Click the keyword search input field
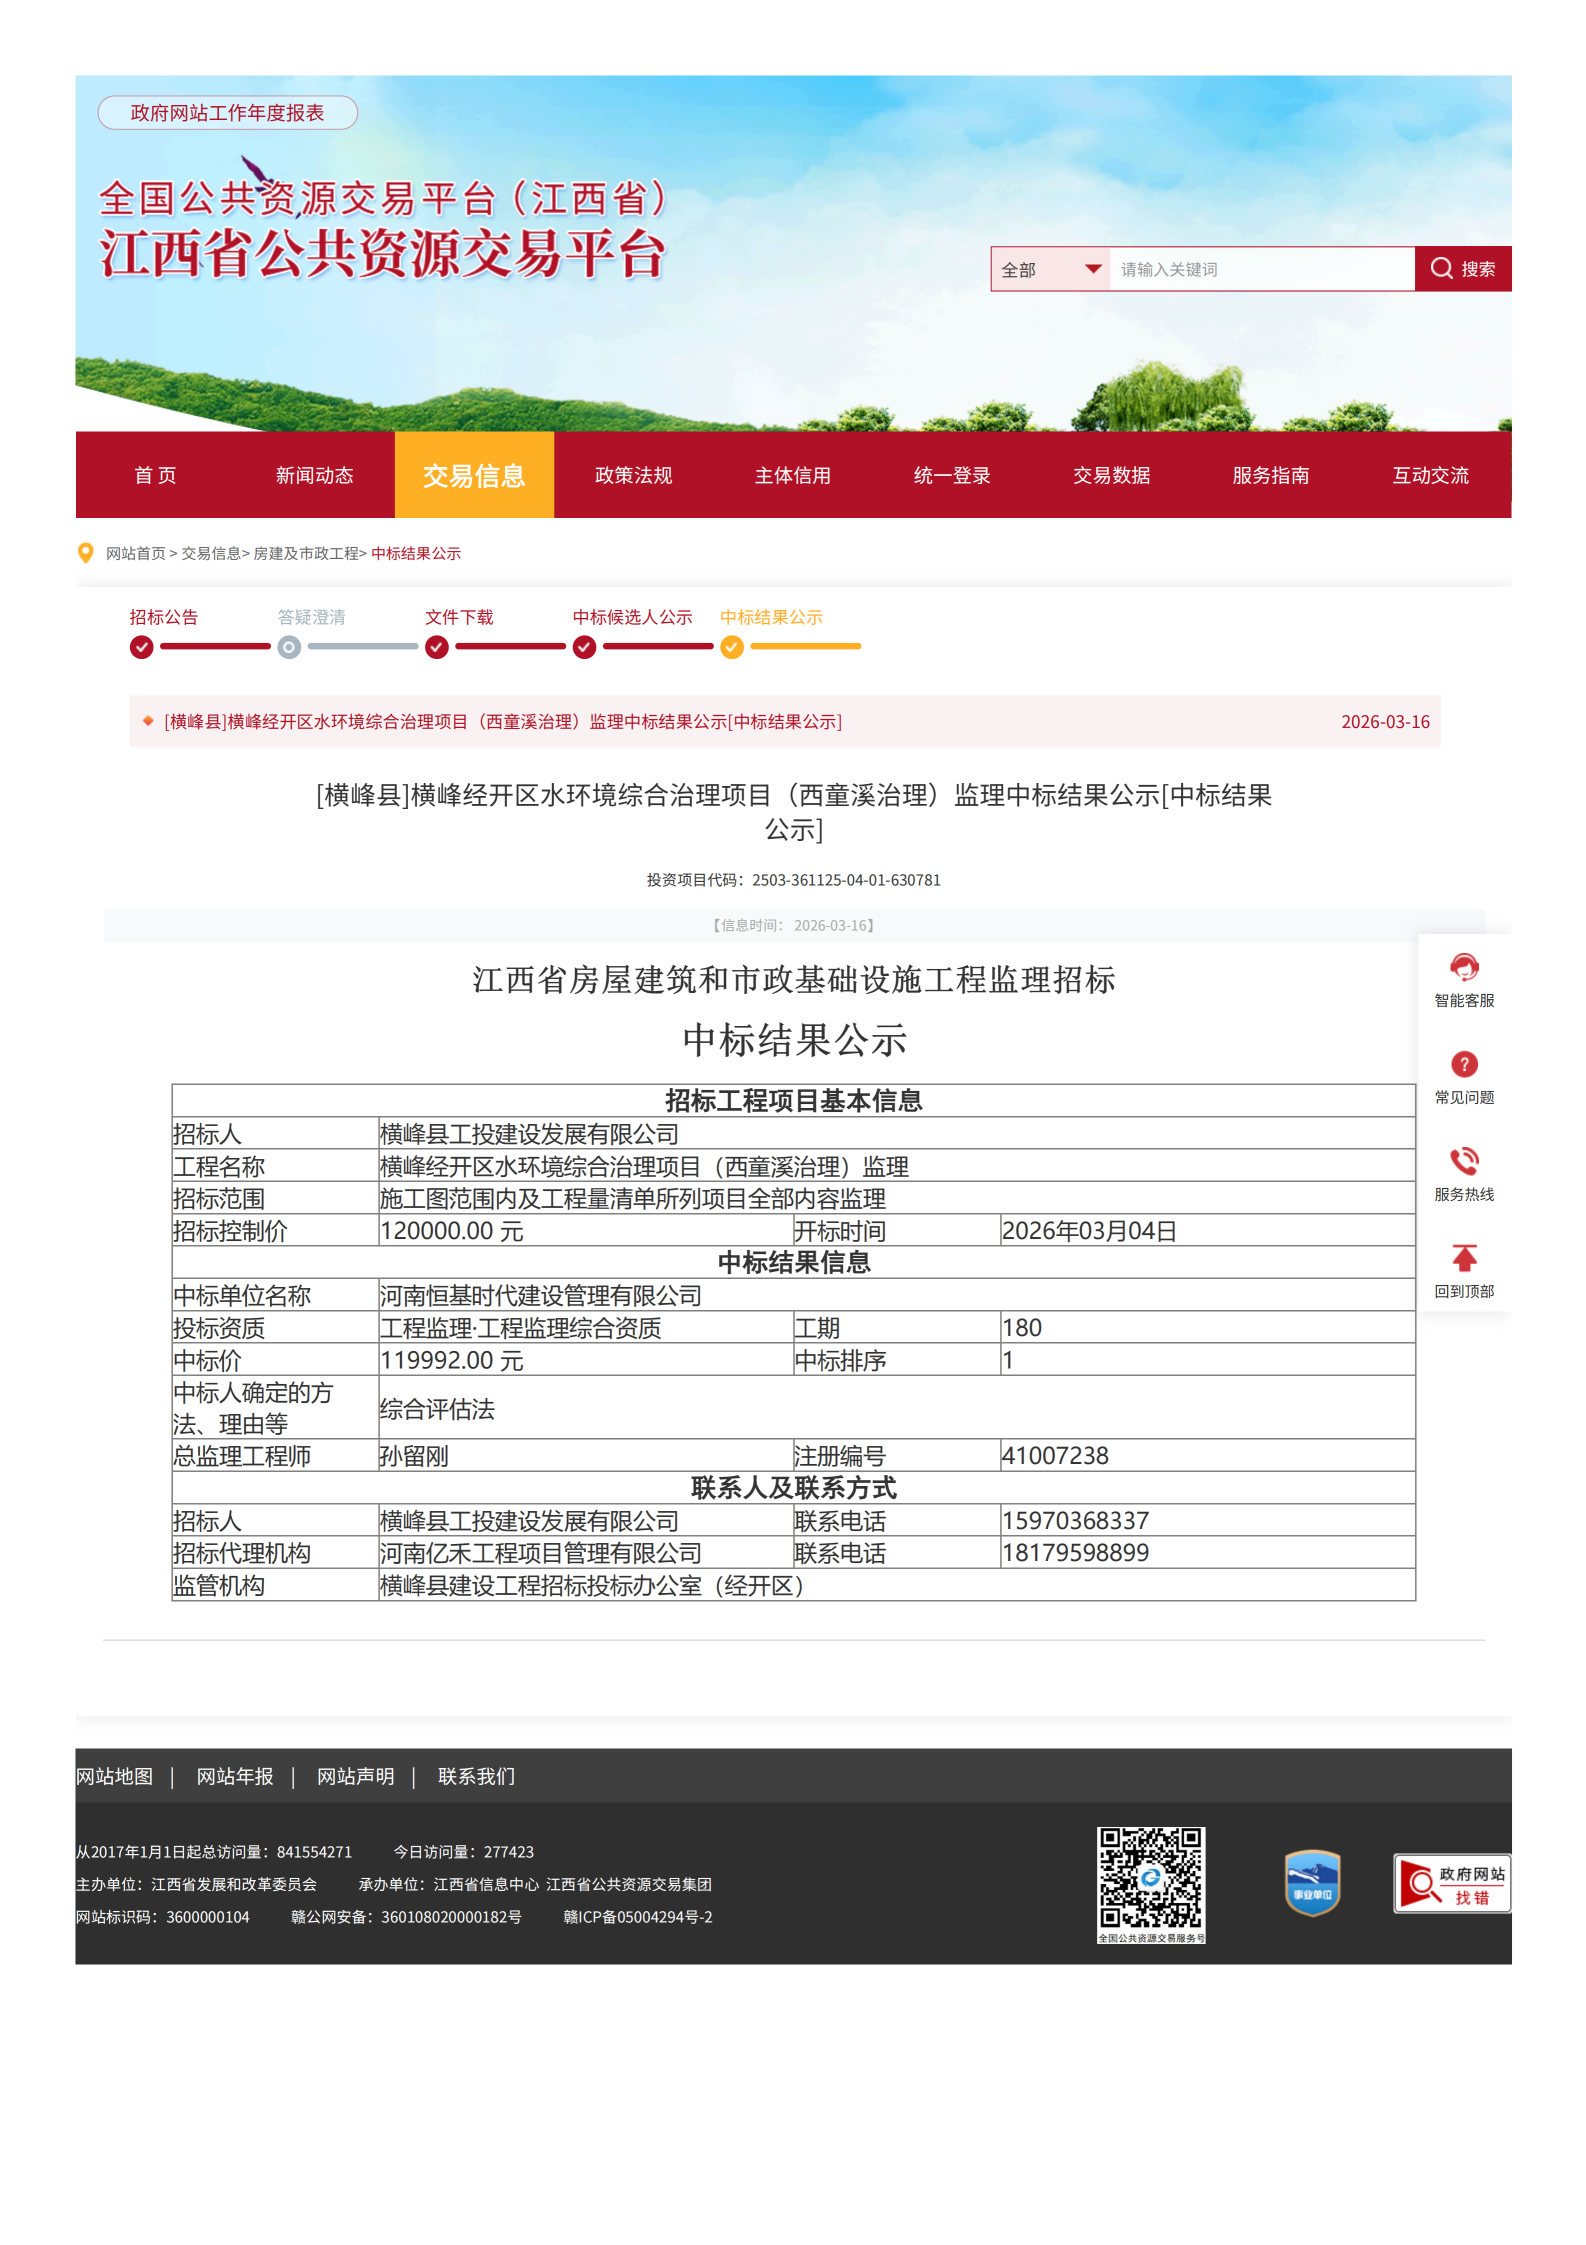Viewport: 1586px width, 2245px height. pyautogui.click(x=1260, y=270)
